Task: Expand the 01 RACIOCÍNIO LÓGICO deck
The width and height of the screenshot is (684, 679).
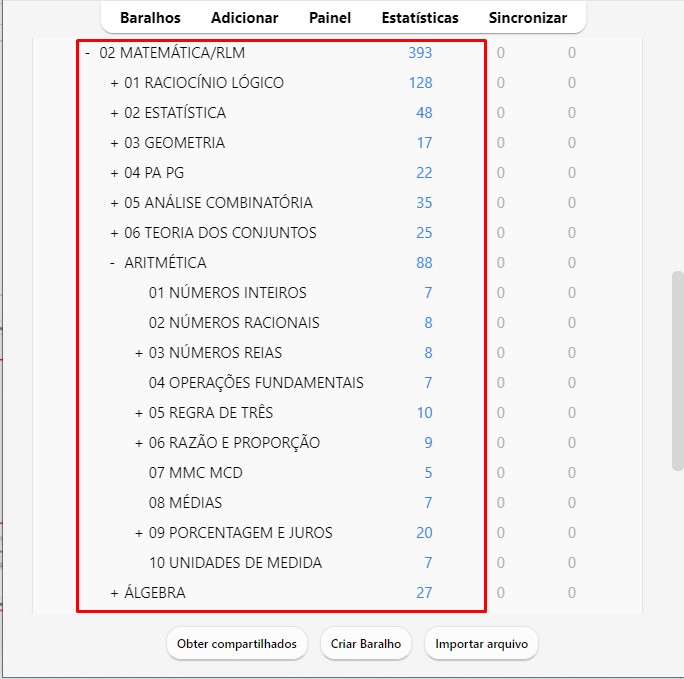Action: point(114,83)
